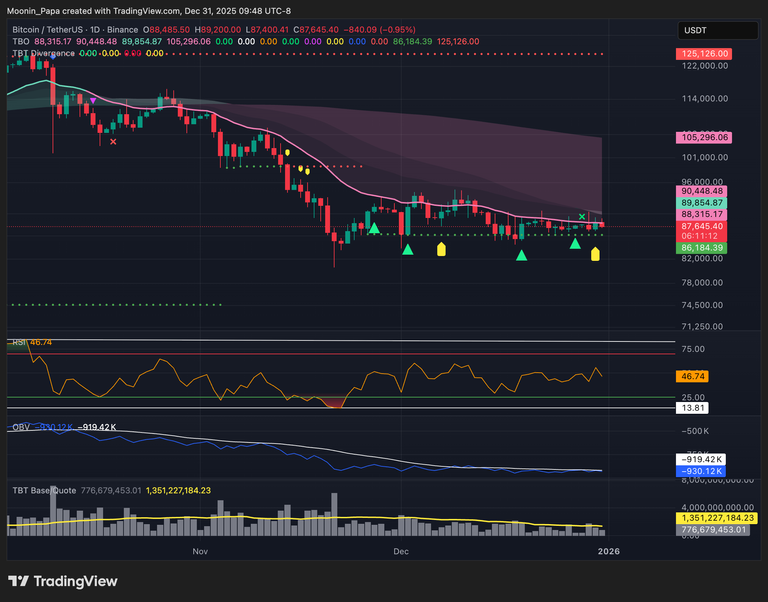This screenshot has width=768, height=602.
Task: Click the OBV indicator legend label
Action: [20, 427]
